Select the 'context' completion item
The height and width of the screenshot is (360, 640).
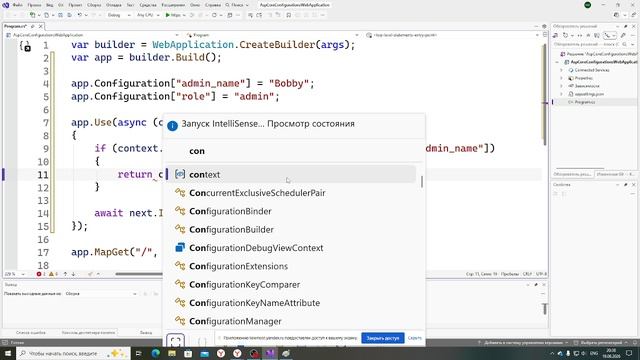pos(291,174)
